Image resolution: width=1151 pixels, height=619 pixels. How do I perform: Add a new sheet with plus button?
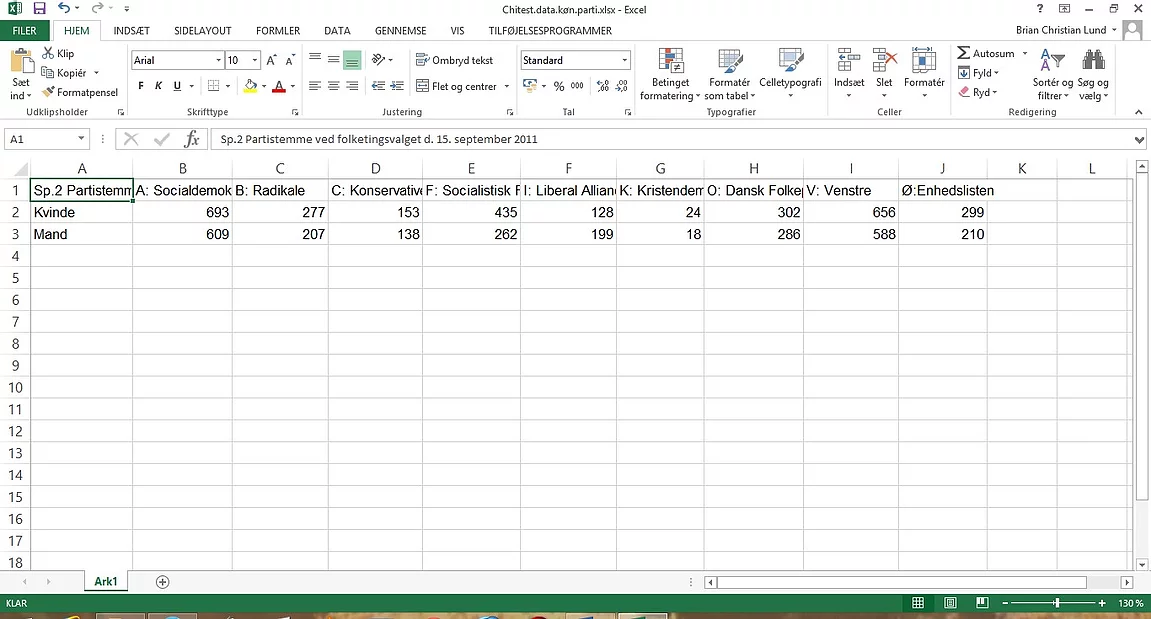[162, 582]
